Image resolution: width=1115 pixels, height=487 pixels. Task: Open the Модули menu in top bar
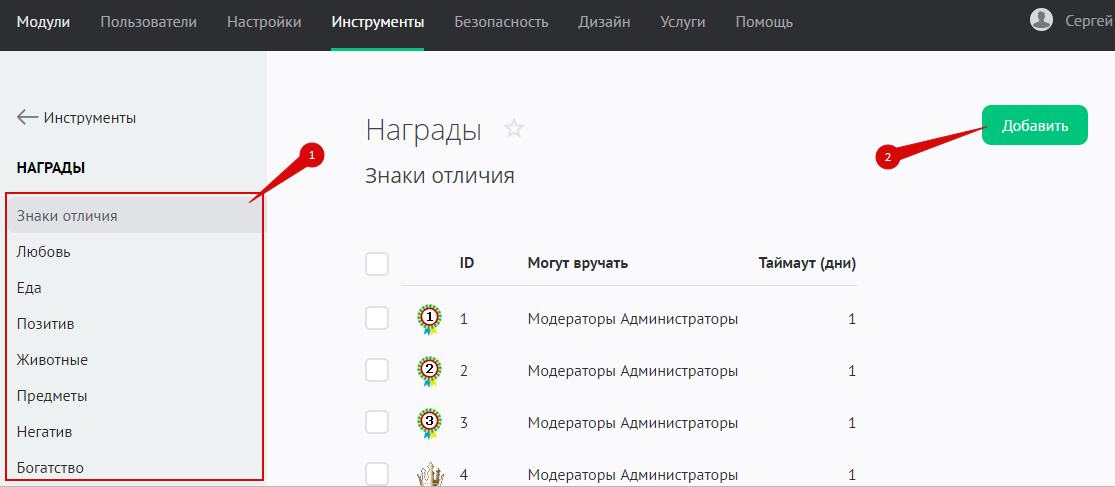tap(43, 22)
